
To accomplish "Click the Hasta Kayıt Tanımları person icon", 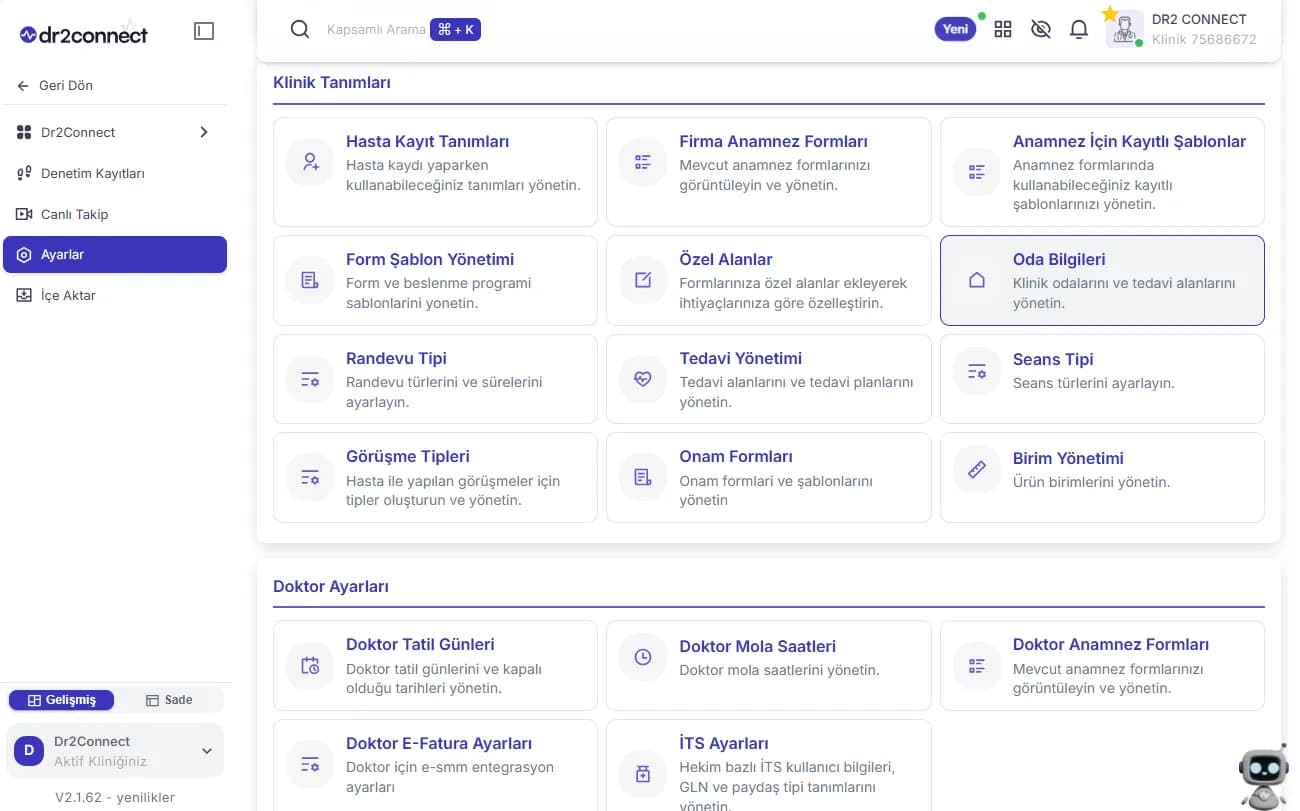I will [310, 162].
